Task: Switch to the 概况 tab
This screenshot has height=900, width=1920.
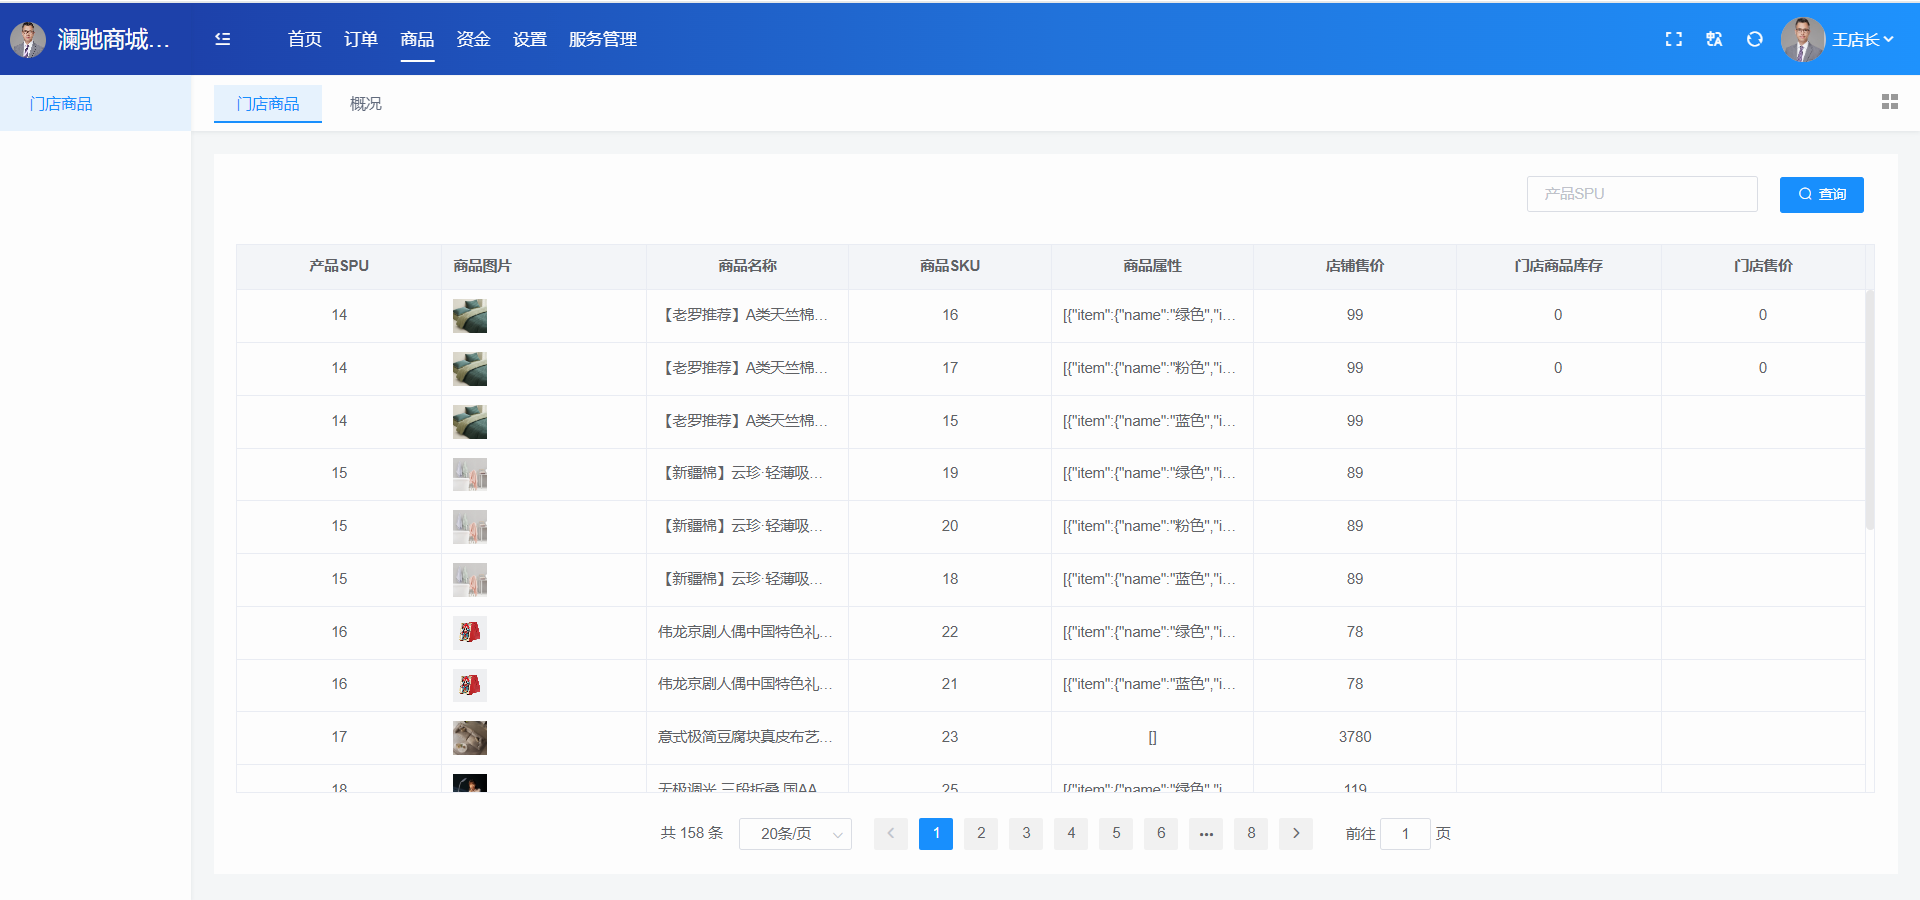Action: [365, 103]
